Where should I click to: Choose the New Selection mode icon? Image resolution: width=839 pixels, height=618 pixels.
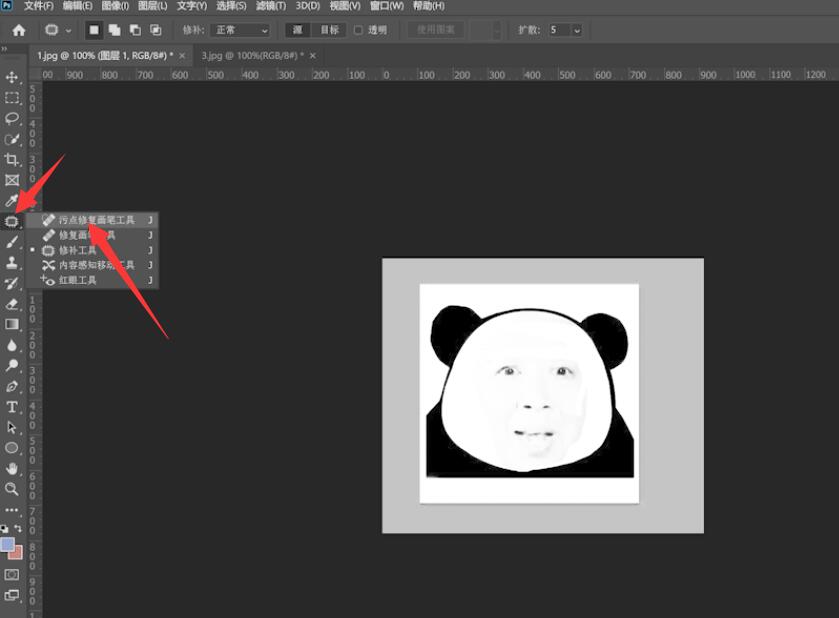click(94, 30)
